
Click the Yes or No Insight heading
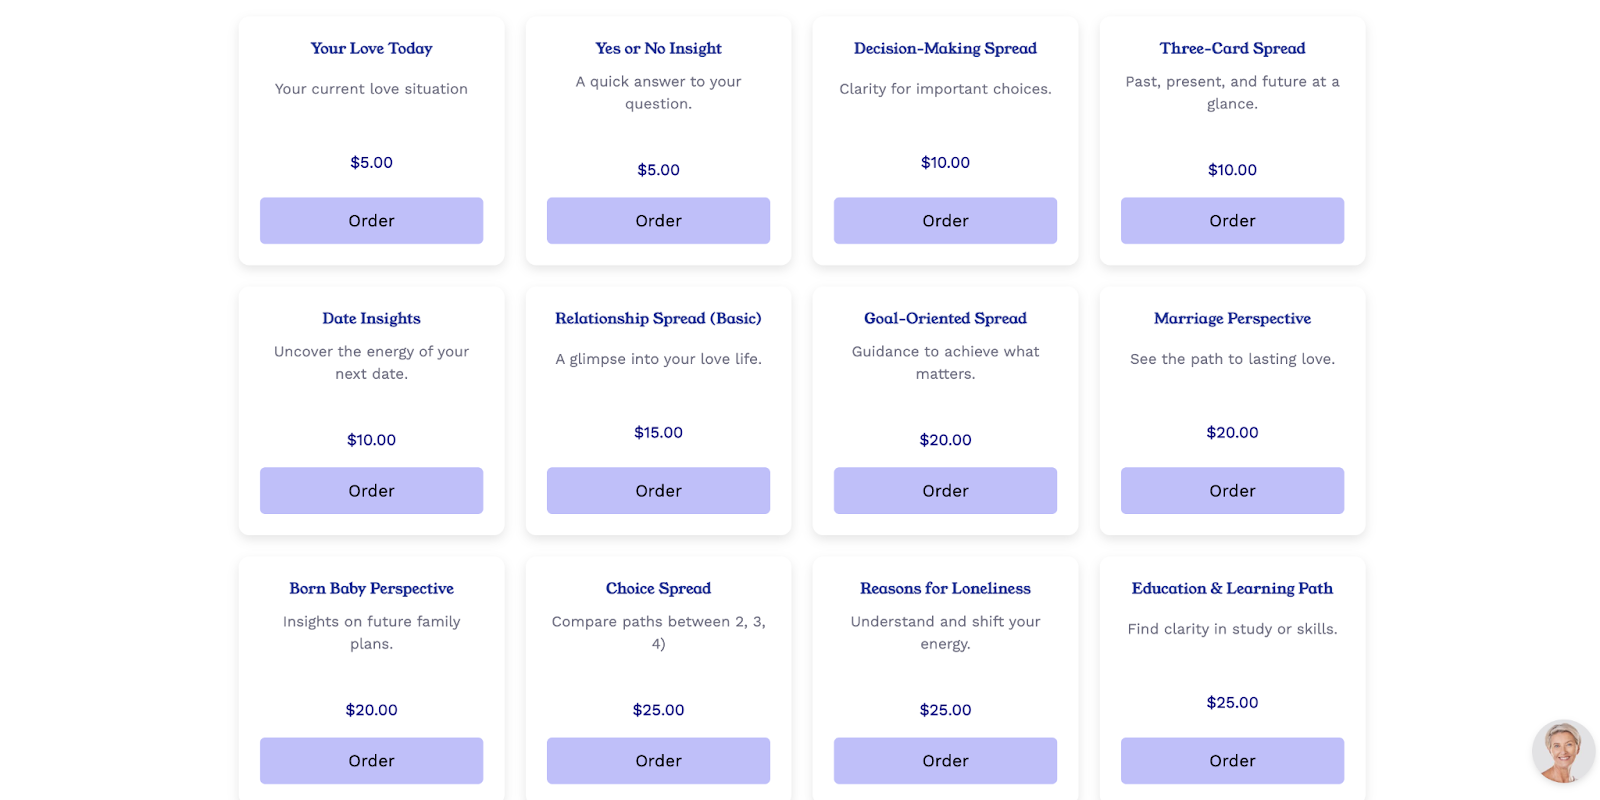tap(658, 48)
